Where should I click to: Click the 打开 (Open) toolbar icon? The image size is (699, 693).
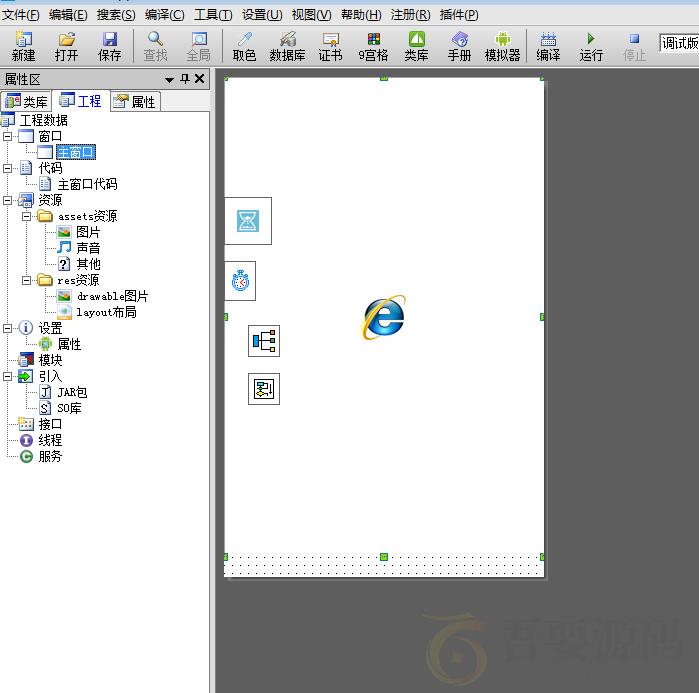(x=66, y=46)
